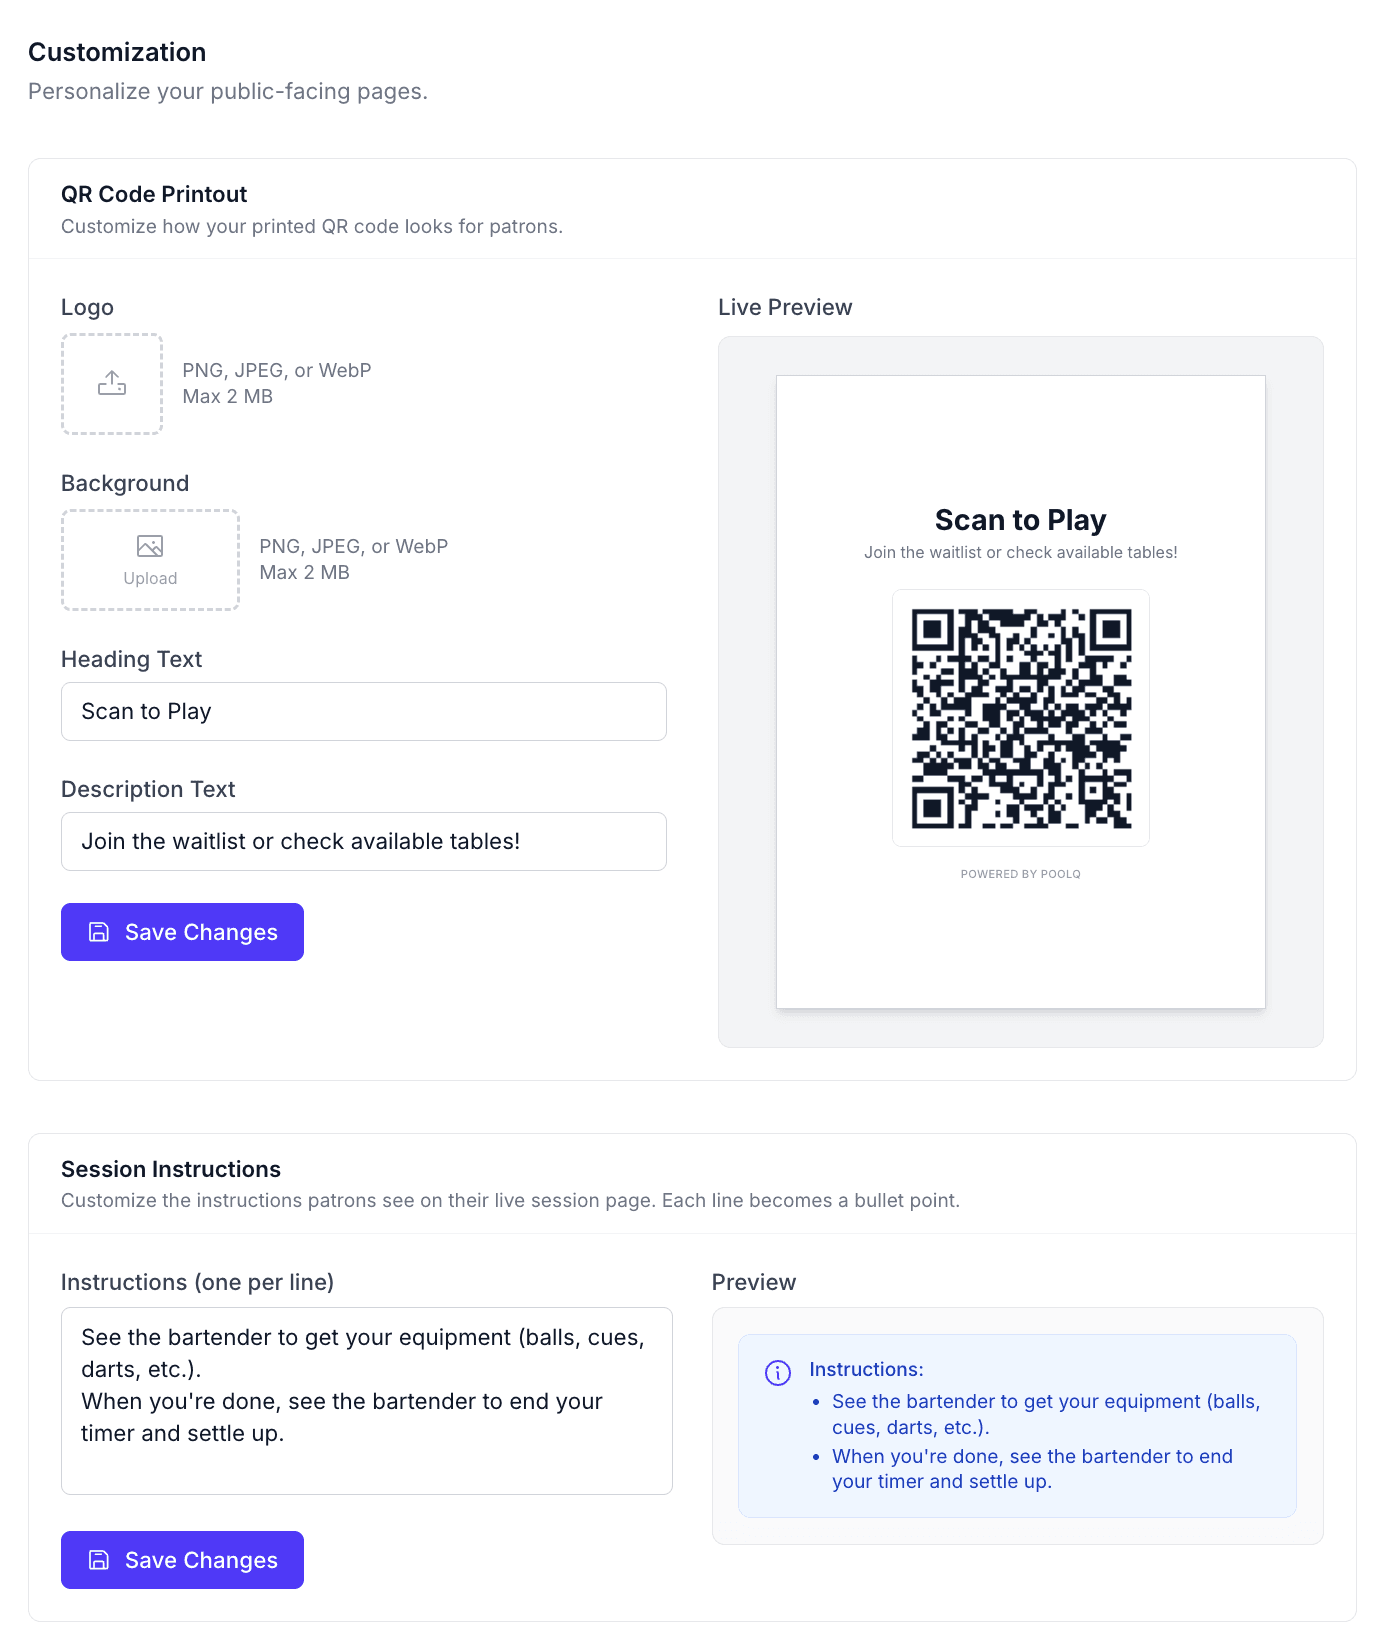This screenshot has height=1650, width=1380.
Task: Click the image icon in Background upload area
Action: pos(150,546)
